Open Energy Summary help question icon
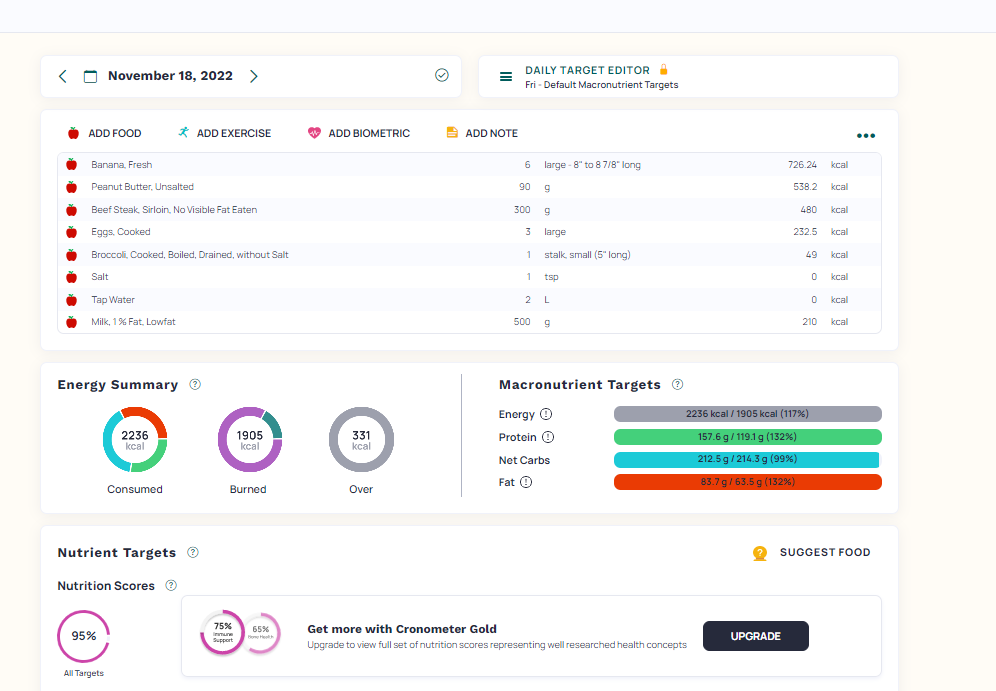This screenshot has width=996, height=691. 195,384
